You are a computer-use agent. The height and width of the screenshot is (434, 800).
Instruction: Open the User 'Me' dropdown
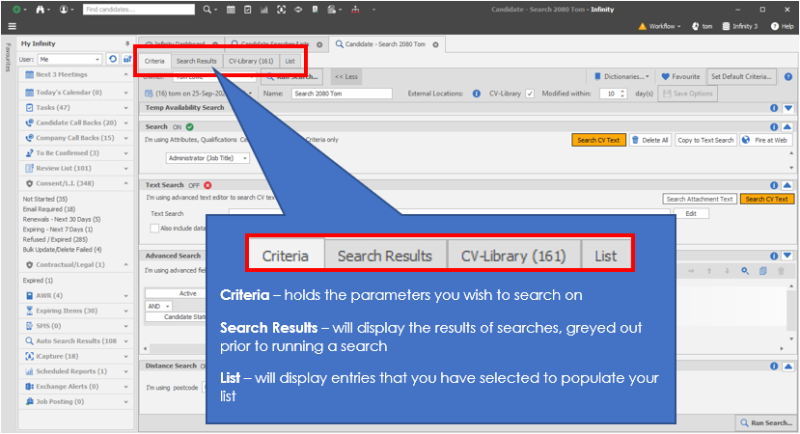point(70,59)
